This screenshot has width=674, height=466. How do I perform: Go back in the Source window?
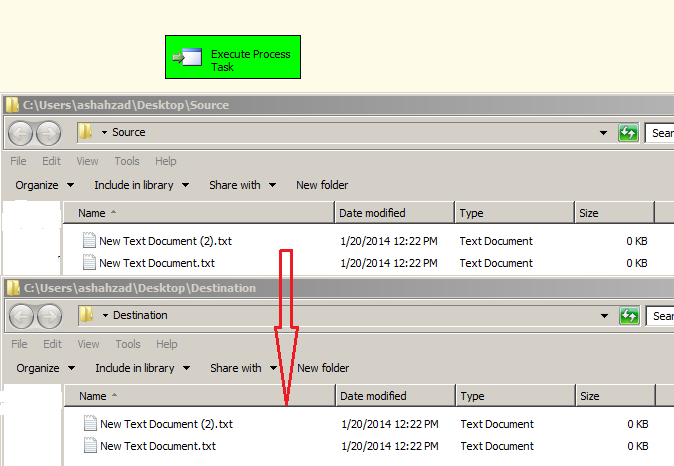pos(20,133)
